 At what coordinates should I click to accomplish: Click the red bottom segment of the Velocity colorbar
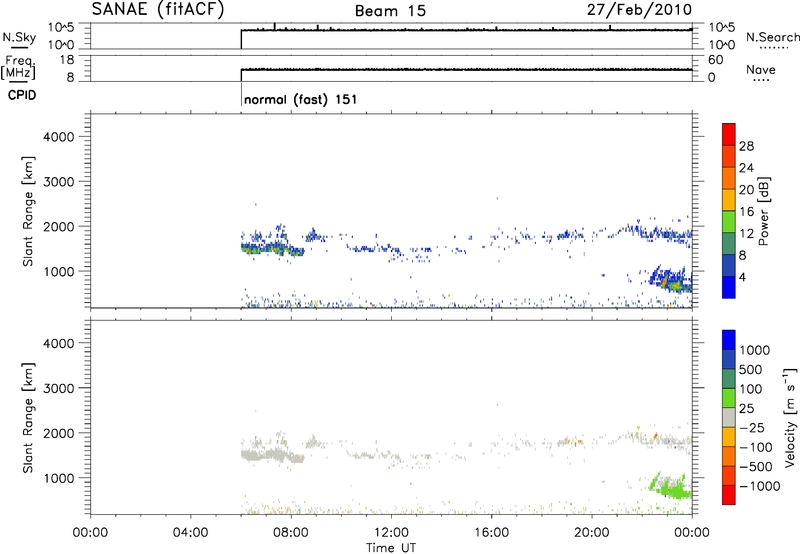pos(729,495)
